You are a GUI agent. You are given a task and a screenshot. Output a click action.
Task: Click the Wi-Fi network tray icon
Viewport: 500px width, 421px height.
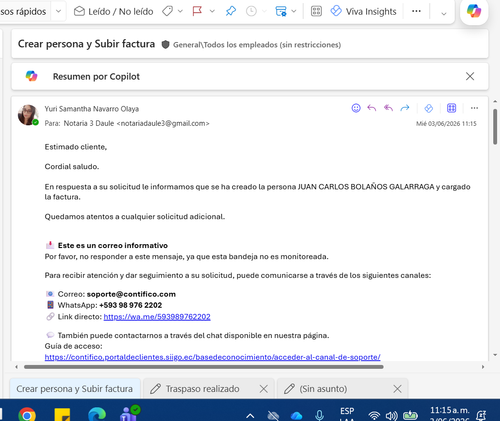(x=374, y=415)
